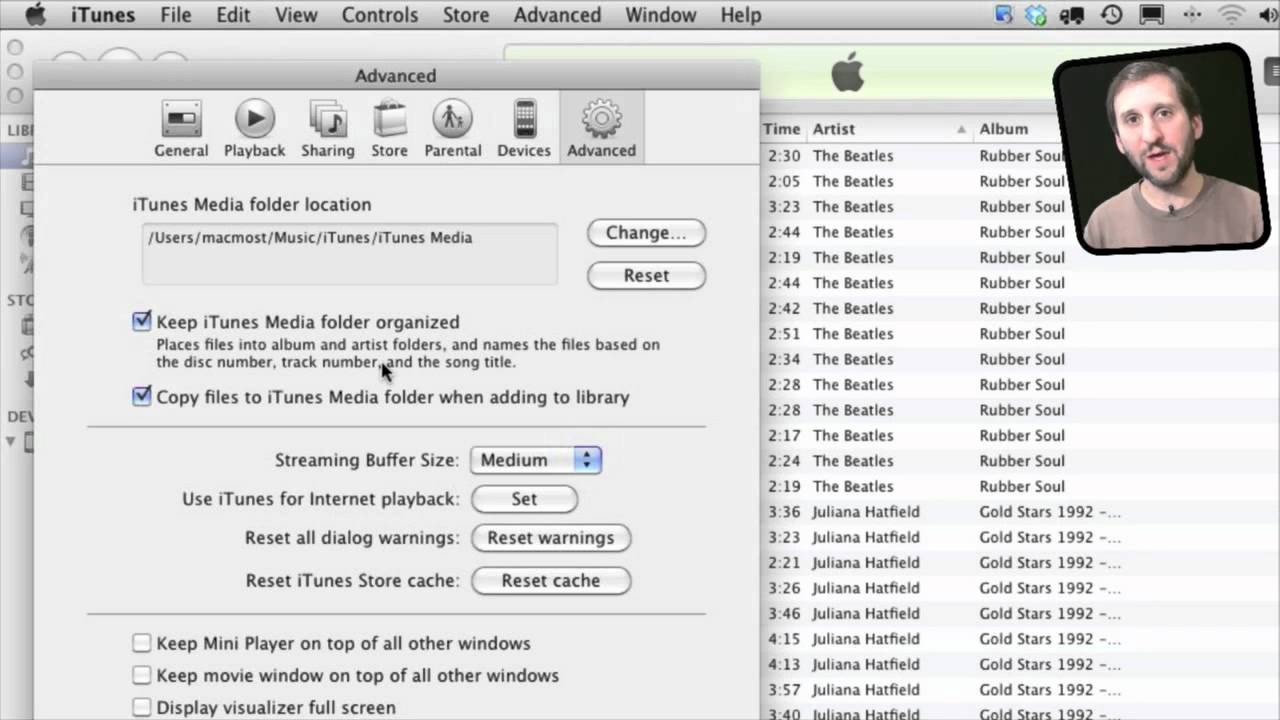The width and height of the screenshot is (1280, 720).
Task: Enable Keep Mini Player on top
Action: click(141, 643)
